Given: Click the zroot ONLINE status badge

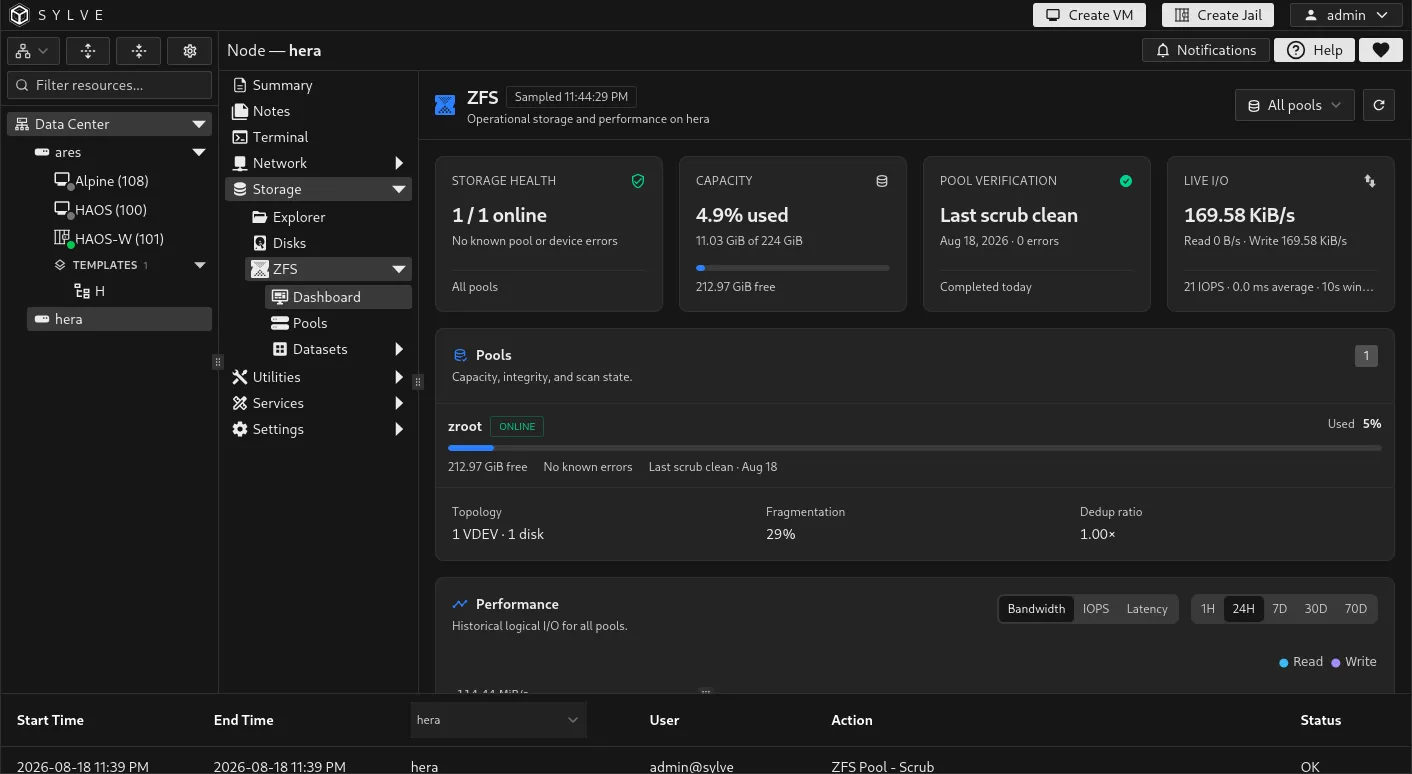Looking at the screenshot, I should [517, 427].
